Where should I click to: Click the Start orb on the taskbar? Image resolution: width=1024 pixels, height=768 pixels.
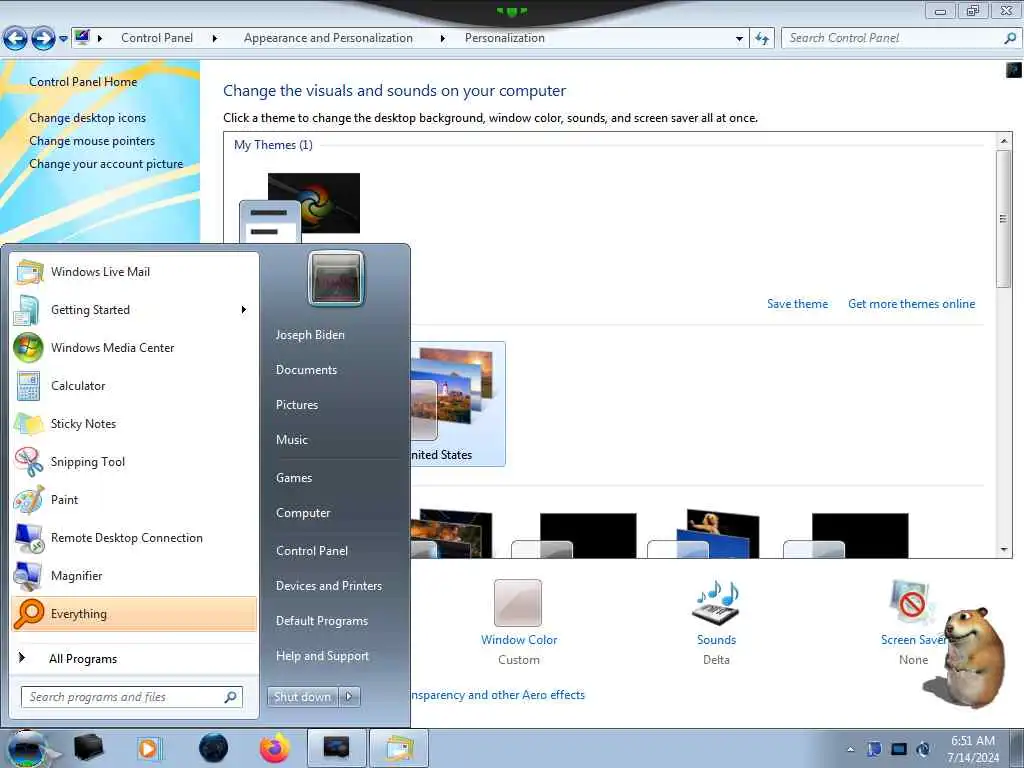27,749
